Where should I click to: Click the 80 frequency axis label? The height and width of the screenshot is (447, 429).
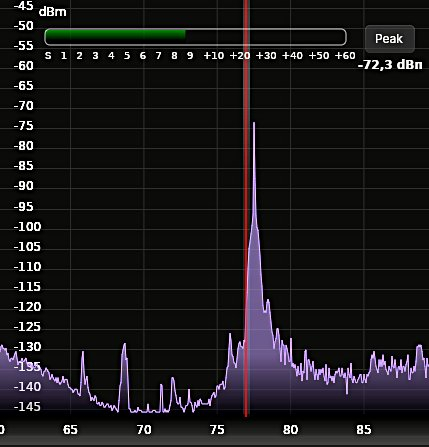[290, 430]
